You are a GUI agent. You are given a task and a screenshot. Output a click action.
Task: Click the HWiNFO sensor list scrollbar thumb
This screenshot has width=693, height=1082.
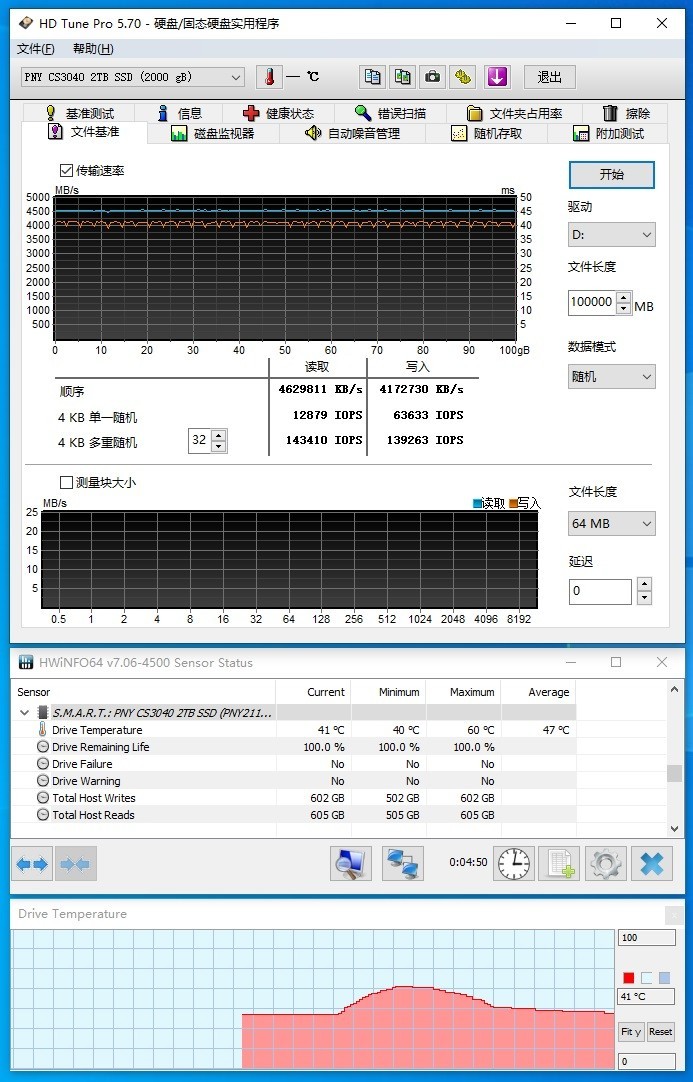pos(674,774)
